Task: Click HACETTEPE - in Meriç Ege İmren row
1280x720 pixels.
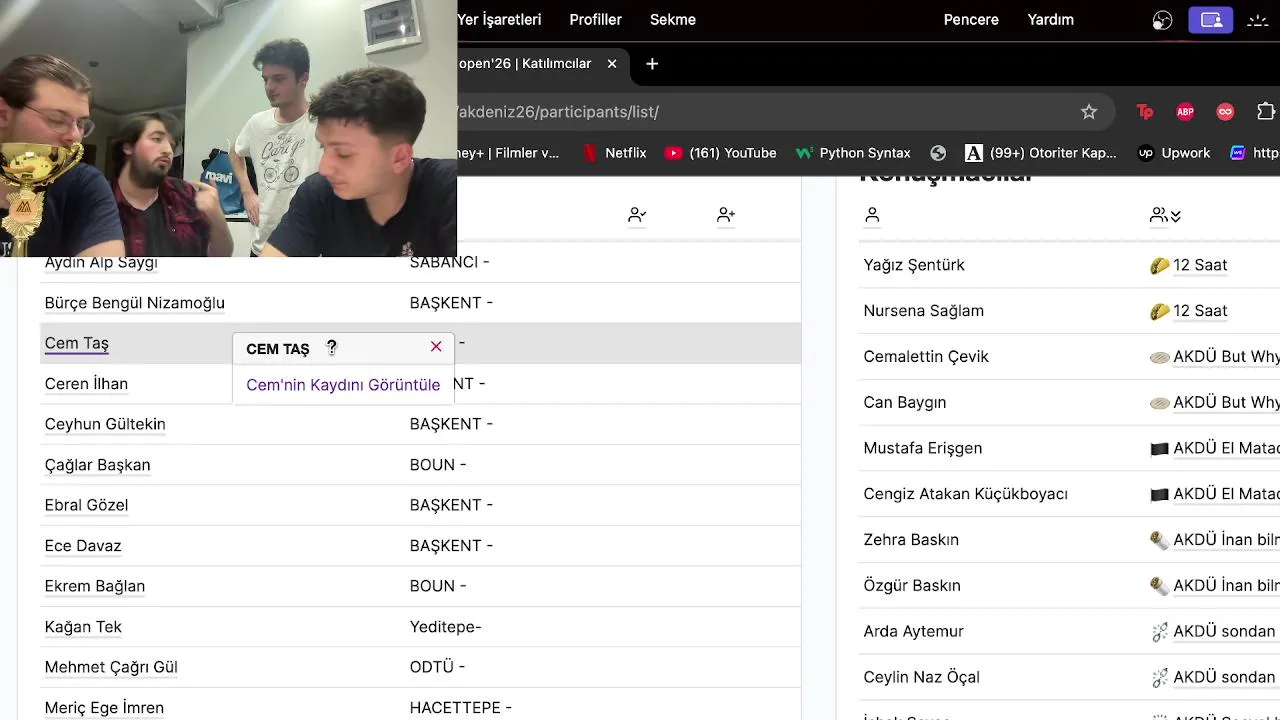Action: pos(460,708)
